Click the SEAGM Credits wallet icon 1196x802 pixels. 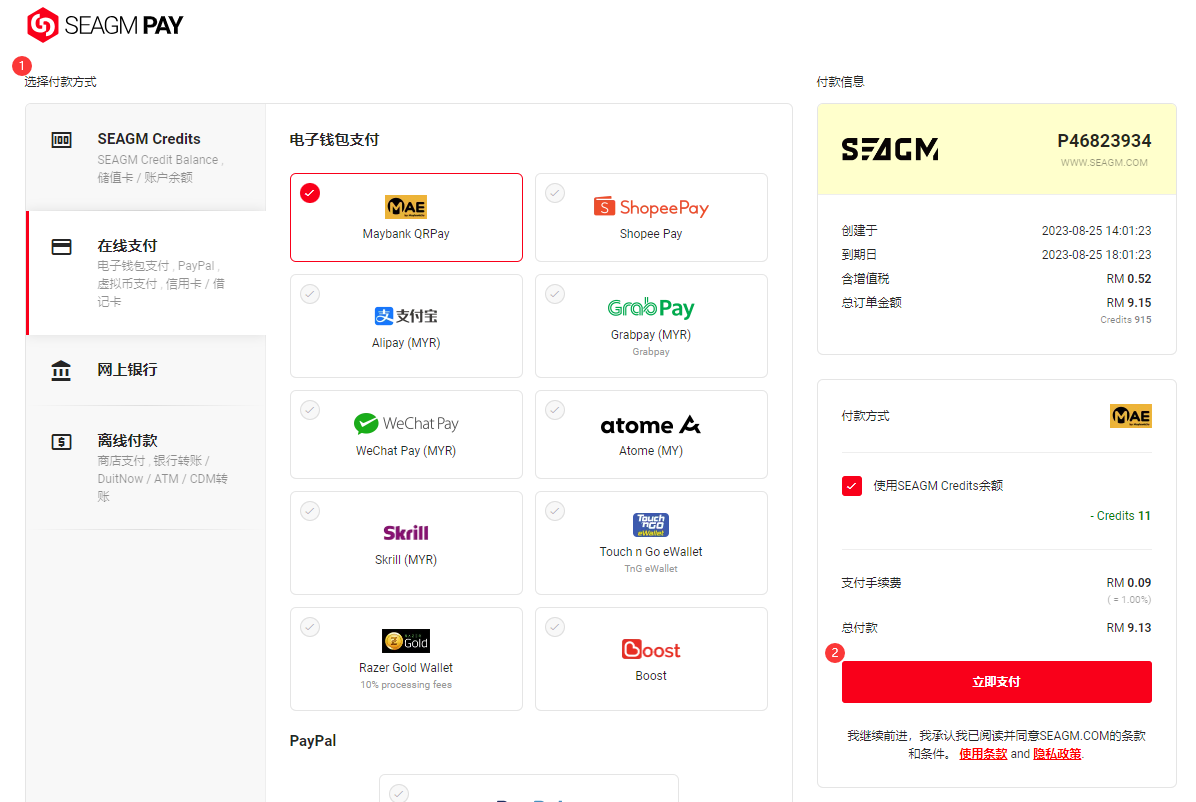61,140
